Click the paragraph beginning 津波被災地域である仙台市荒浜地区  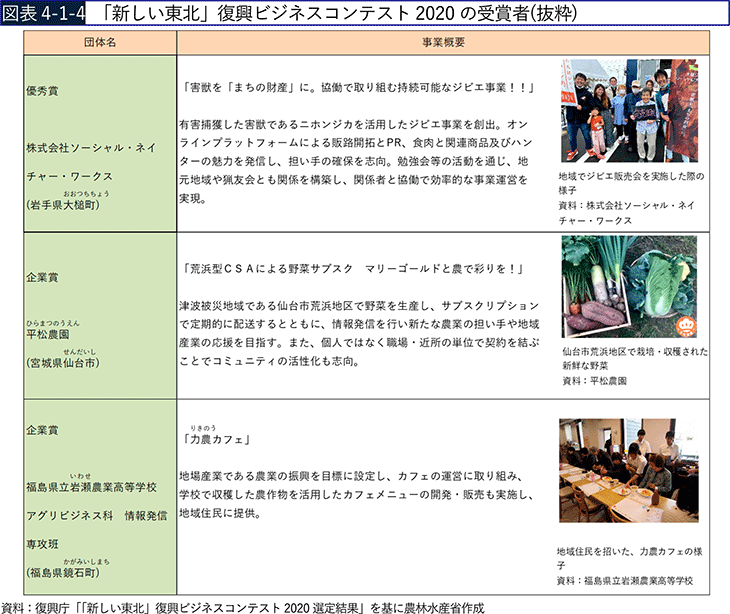[x=359, y=333]
